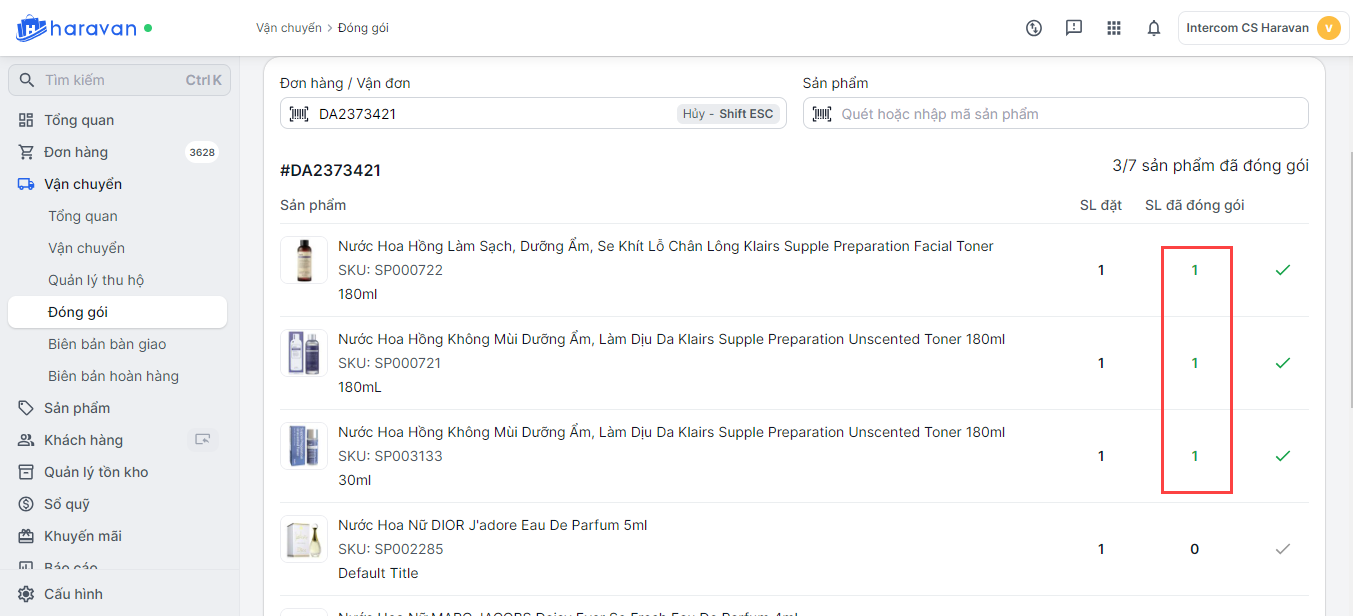The width and height of the screenshot is (1353, 616).
Task: Open Intercom CS Haravan account dropdown
Action: point(1263,28)
